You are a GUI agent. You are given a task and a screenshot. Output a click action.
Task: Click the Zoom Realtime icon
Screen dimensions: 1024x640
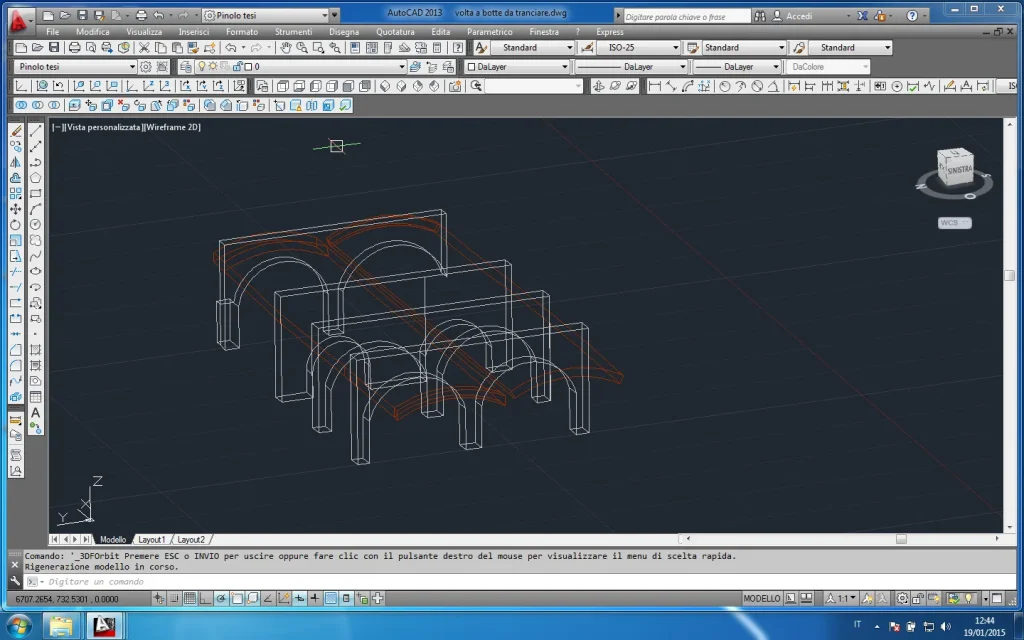coord(302,48)
